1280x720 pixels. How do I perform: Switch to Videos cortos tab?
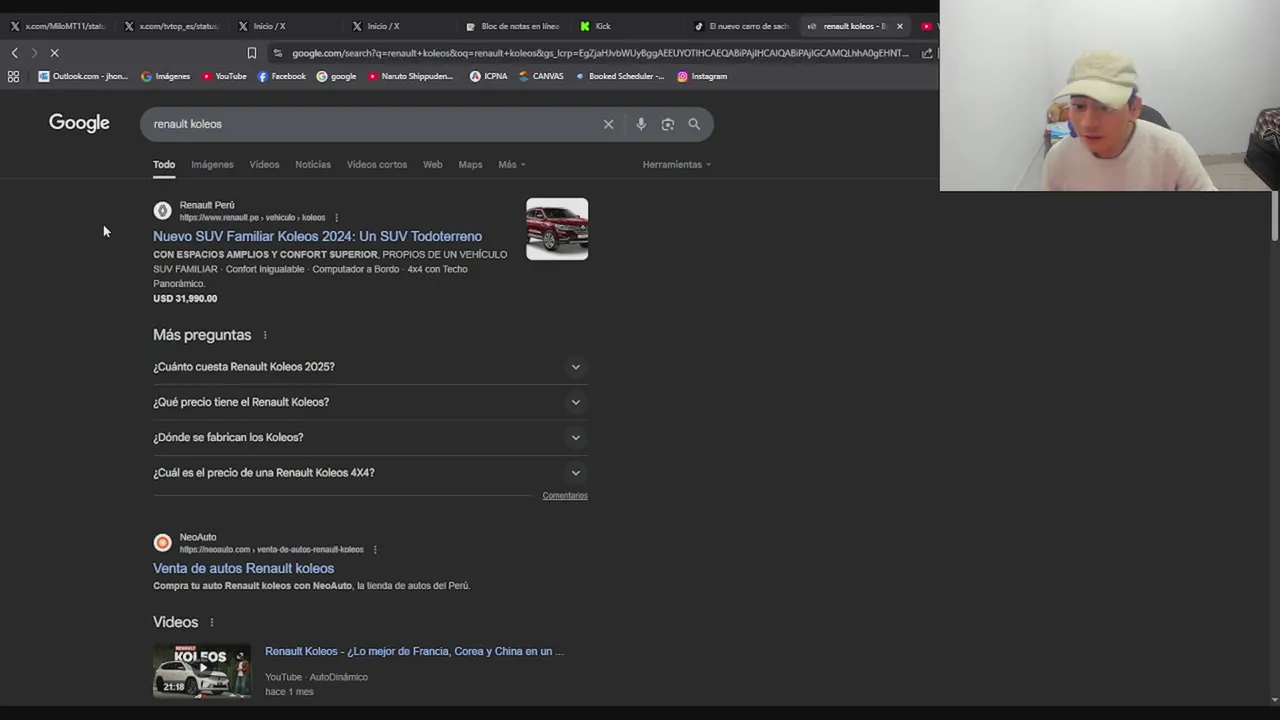pos(377,164)
